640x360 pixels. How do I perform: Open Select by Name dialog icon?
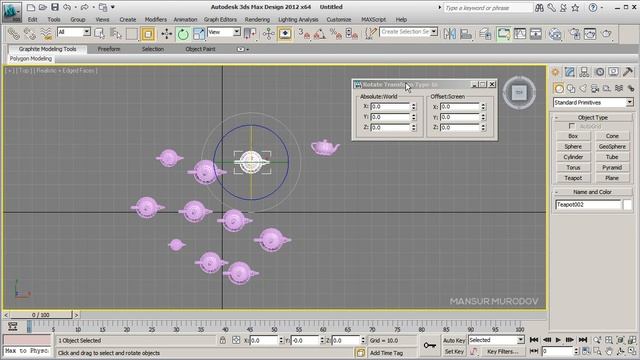click(x=116, y=33)
